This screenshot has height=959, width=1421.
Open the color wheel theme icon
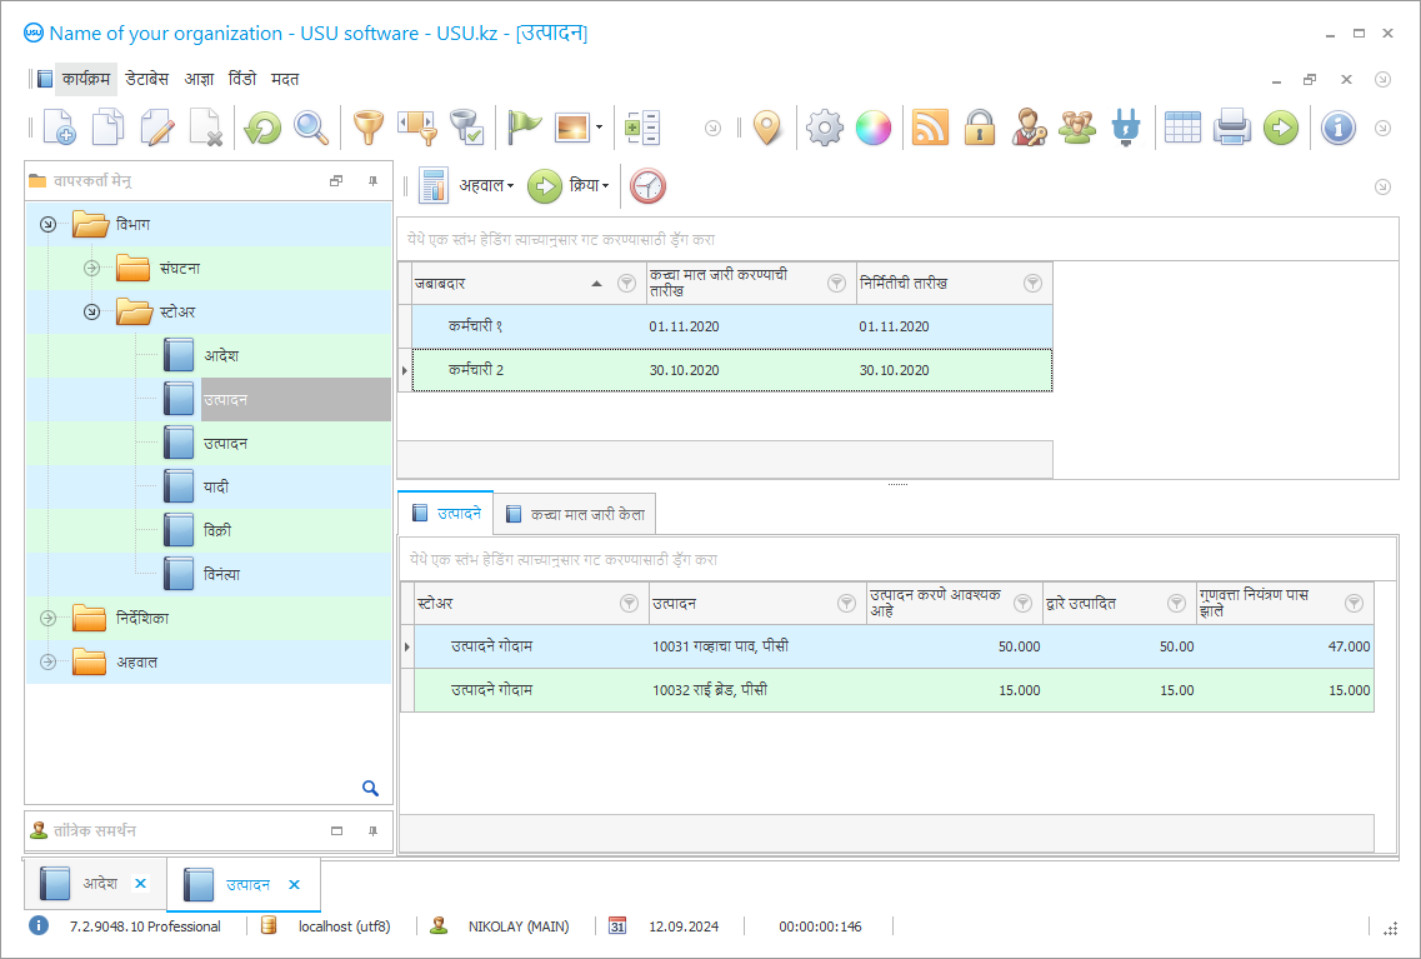pyautogui.click(x=873, y=128)
